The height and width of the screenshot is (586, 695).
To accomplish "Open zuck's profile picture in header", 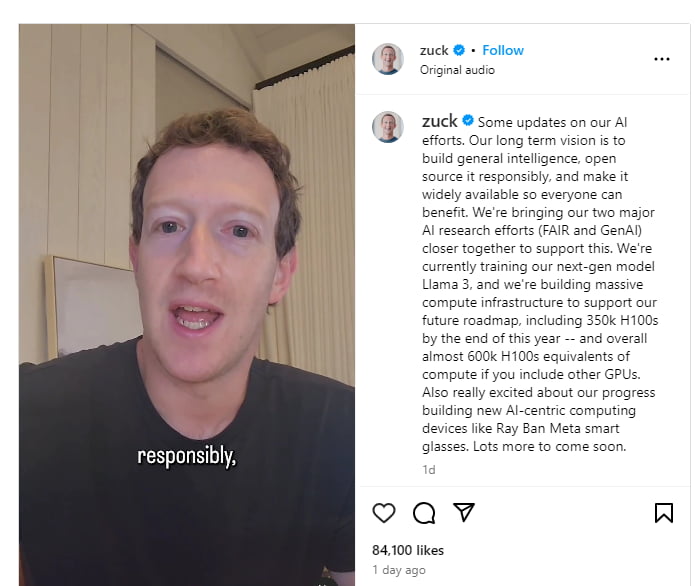I will click(x=388, y=59).
